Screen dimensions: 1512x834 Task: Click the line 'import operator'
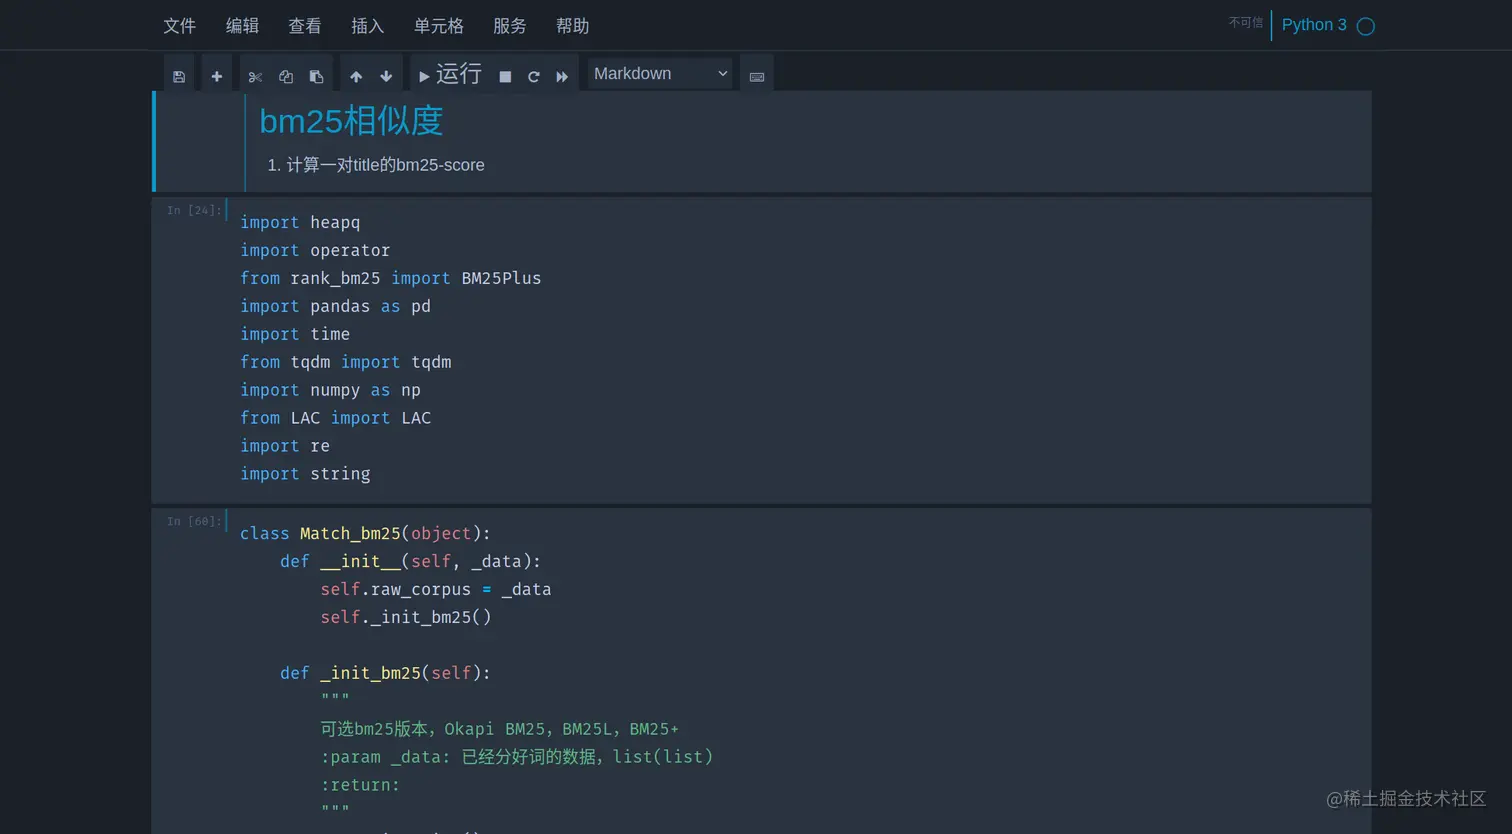(315, 250)
